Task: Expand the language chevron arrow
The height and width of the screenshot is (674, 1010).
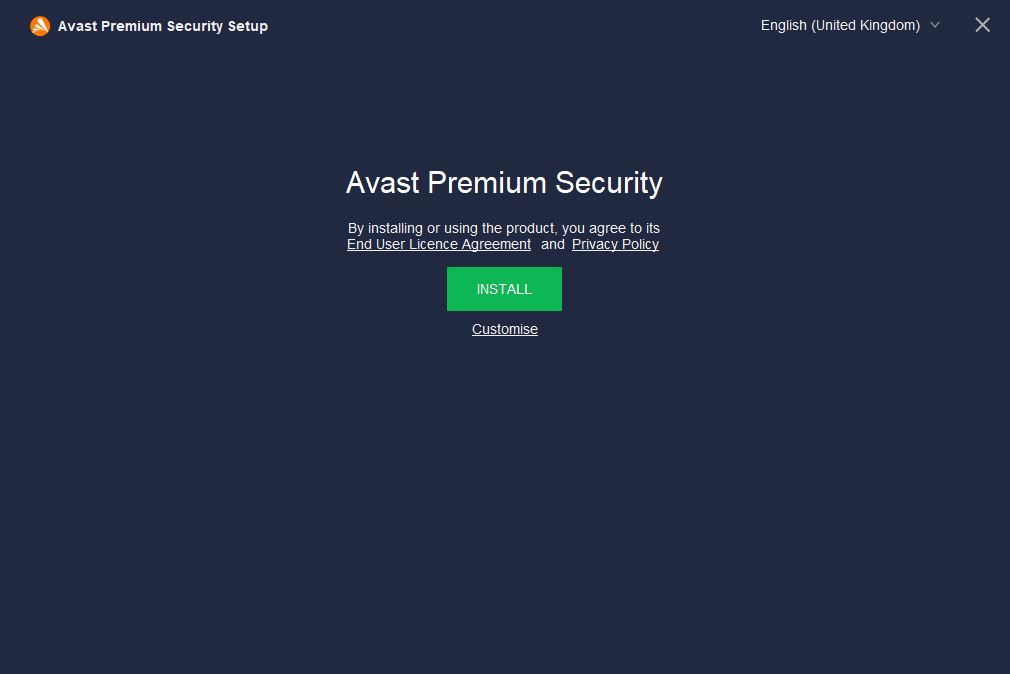Action: [x=935, y=25]
